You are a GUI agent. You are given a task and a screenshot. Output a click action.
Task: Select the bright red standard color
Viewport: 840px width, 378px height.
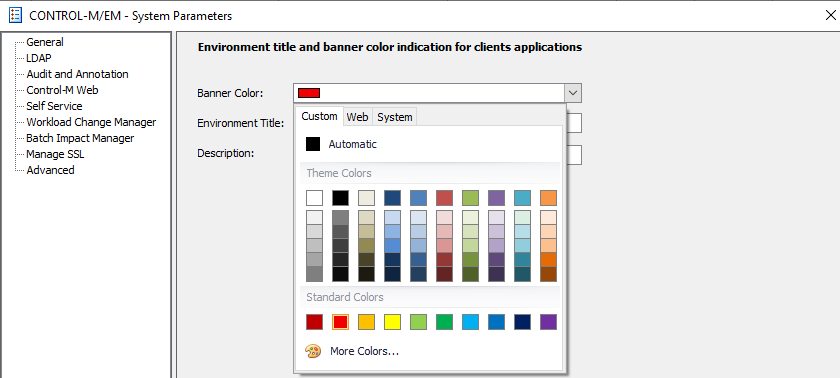click(x=340, y=322)
